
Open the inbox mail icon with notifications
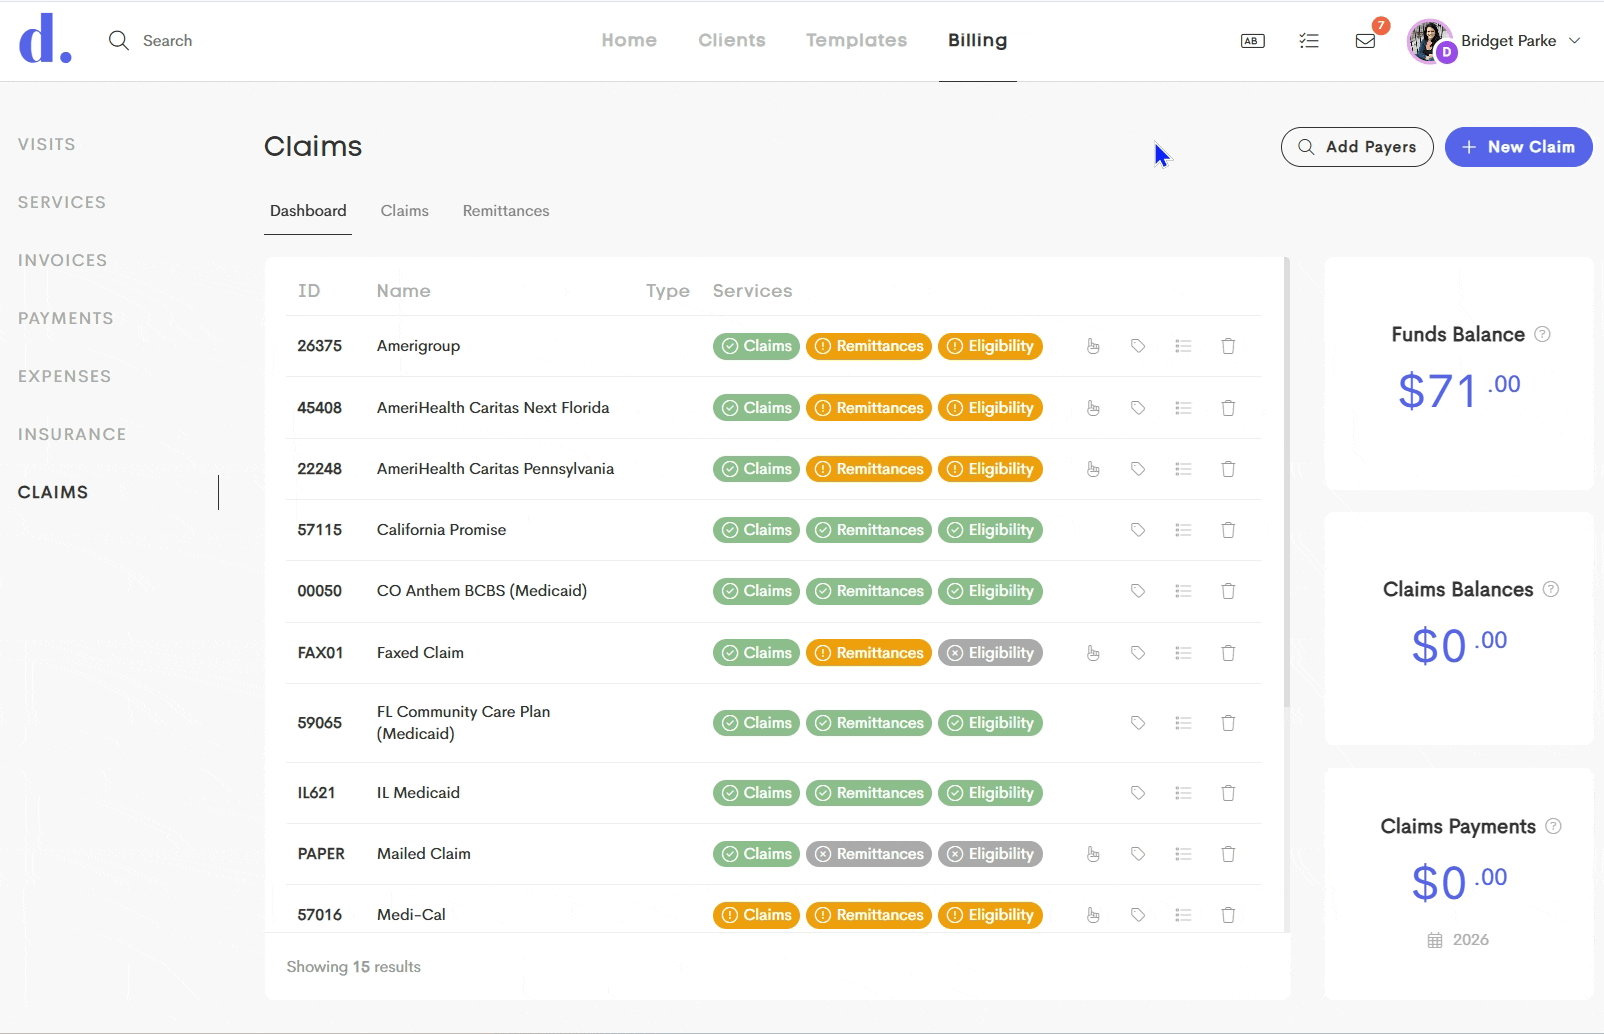click(1365, 41)
